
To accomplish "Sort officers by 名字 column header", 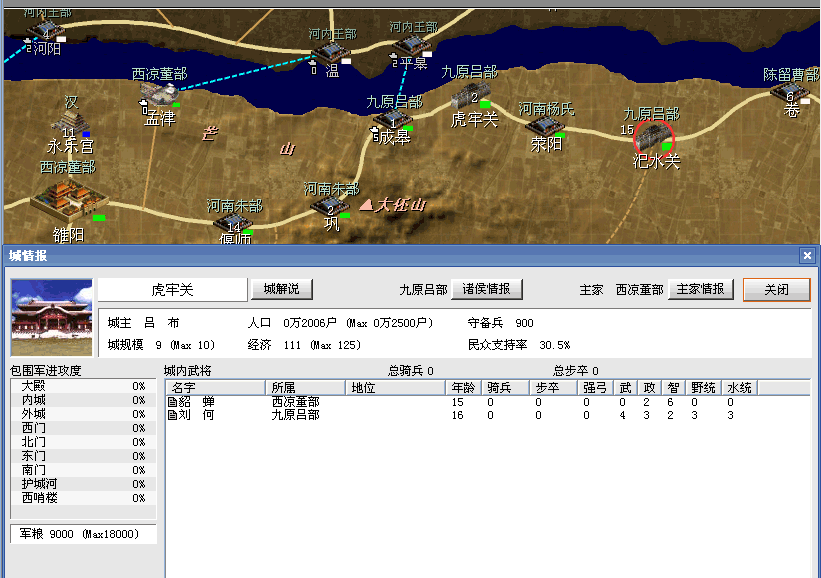I will coord(215,387).
